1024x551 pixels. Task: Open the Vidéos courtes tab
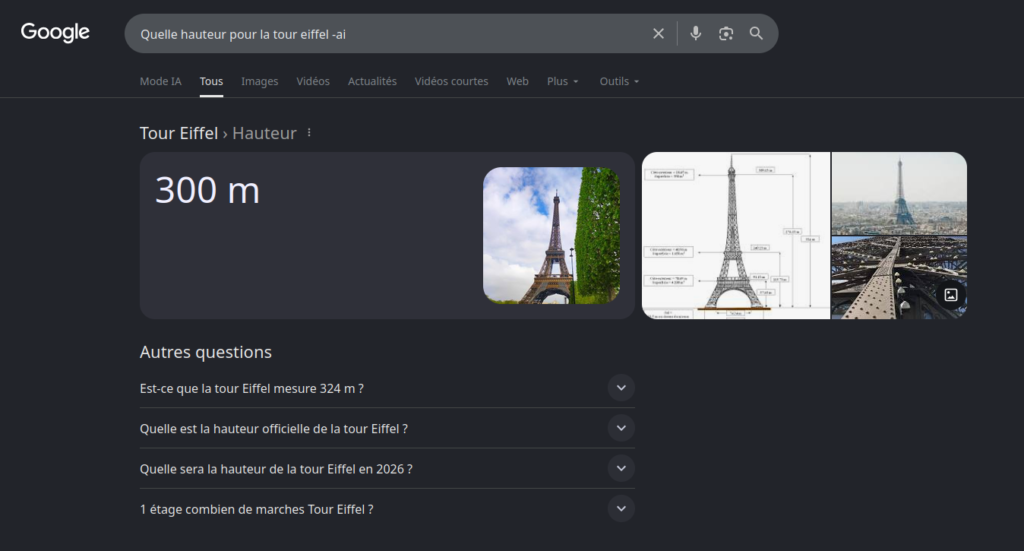click(451, 82)
